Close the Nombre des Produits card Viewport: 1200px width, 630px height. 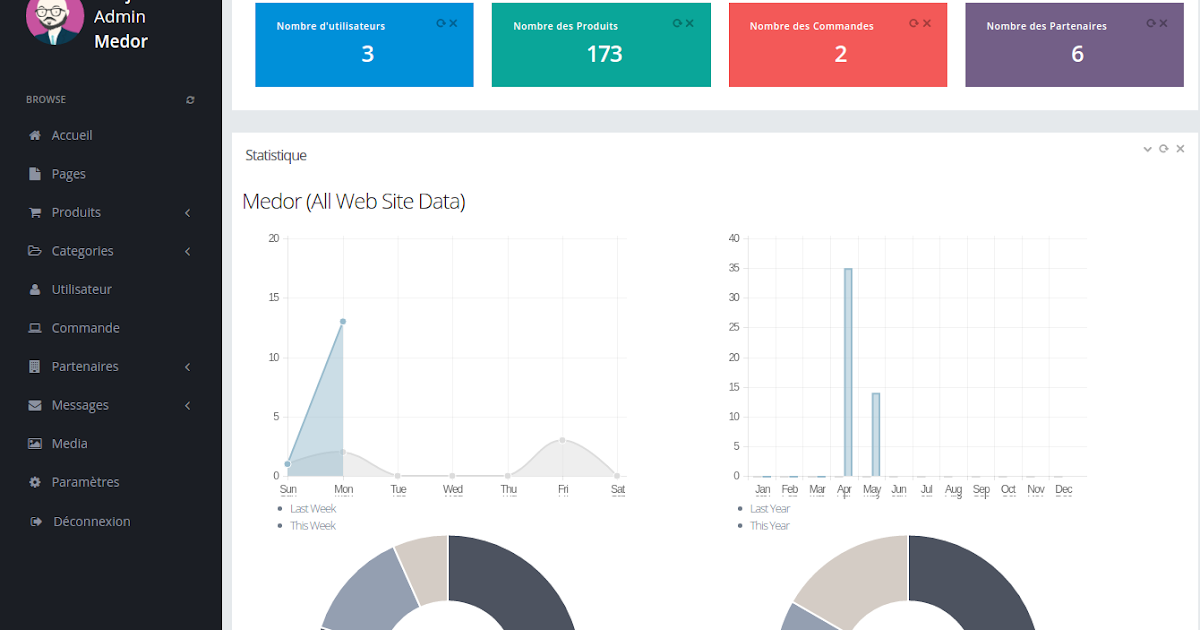coord(690,23)
